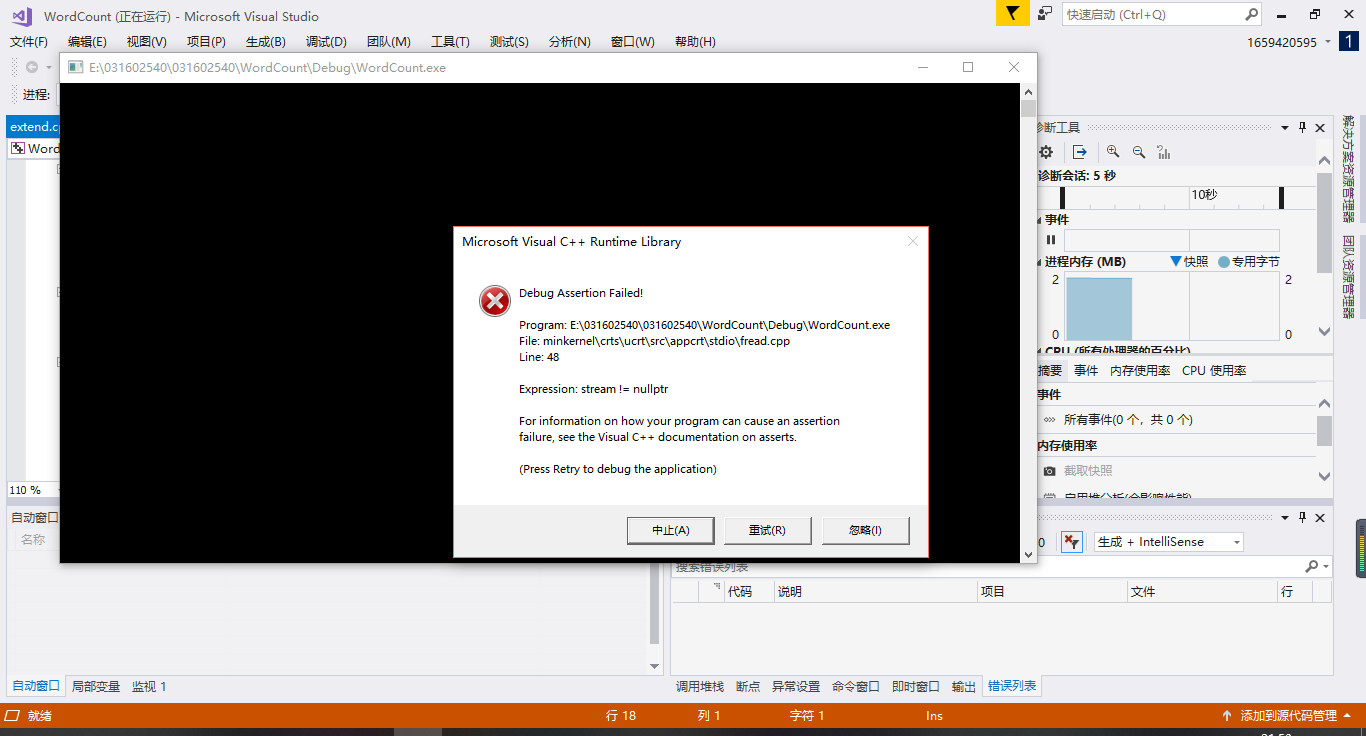Zoom out on the diagnostic timeline
Viewport: 1366px width, 736px height.
click(1138, 152)
